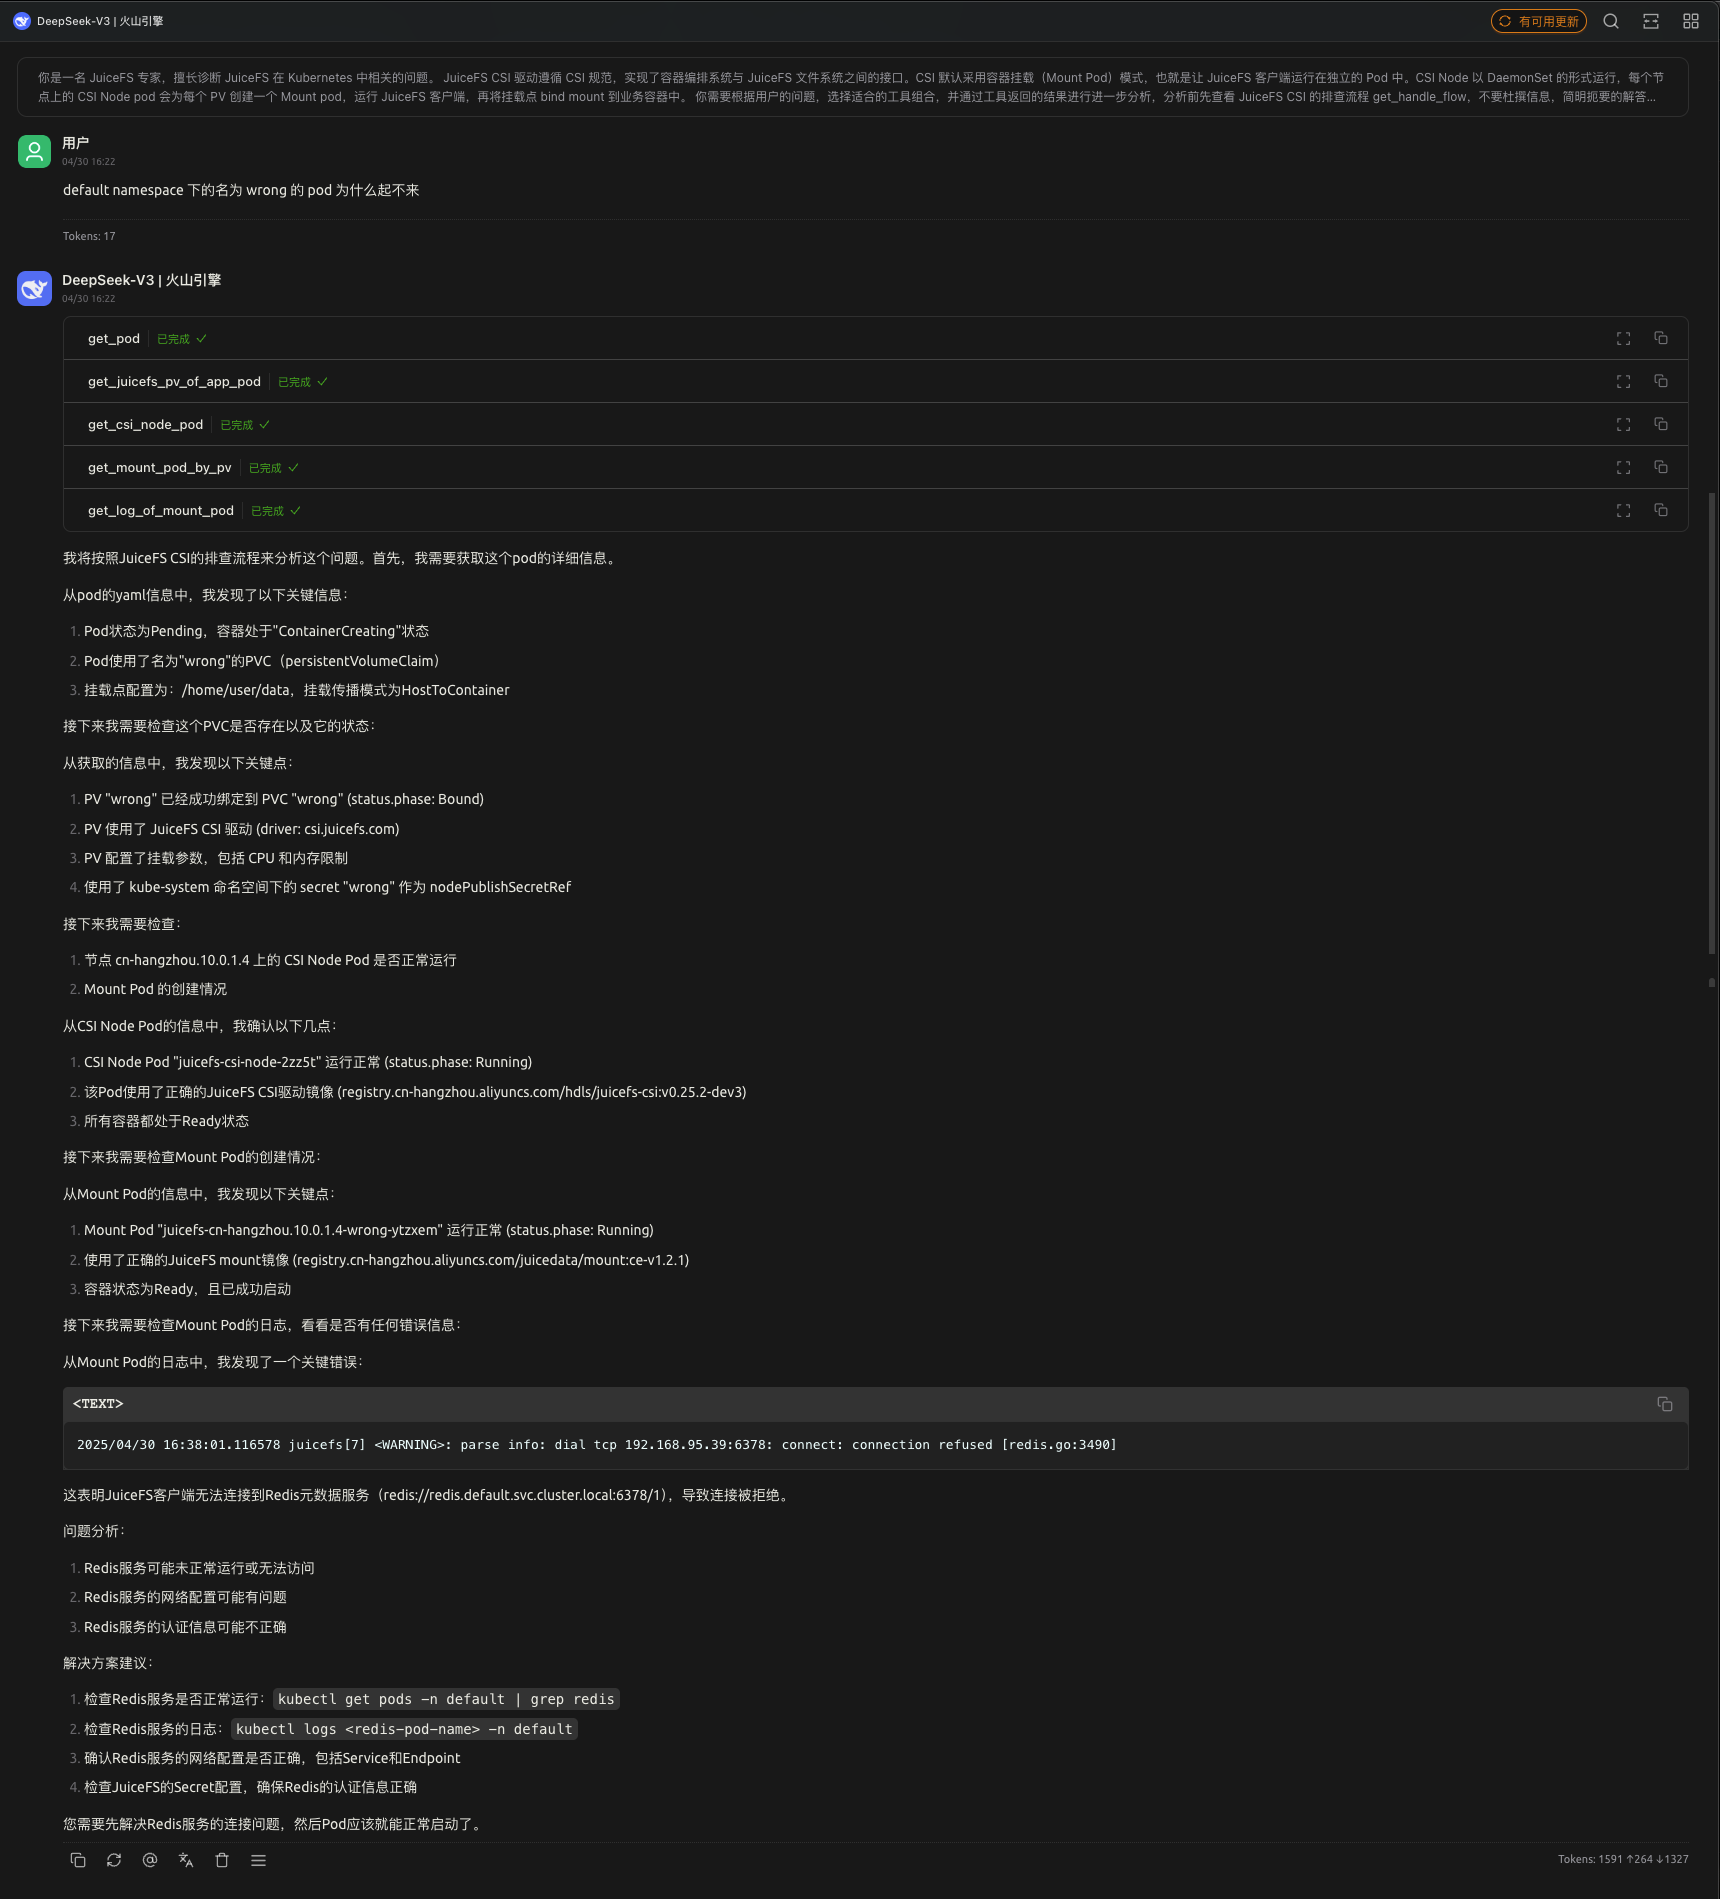Viewport: 1720px width, 1899px height.
Task: Click the @ mention icon below the reply
Action: [150, 1860]
